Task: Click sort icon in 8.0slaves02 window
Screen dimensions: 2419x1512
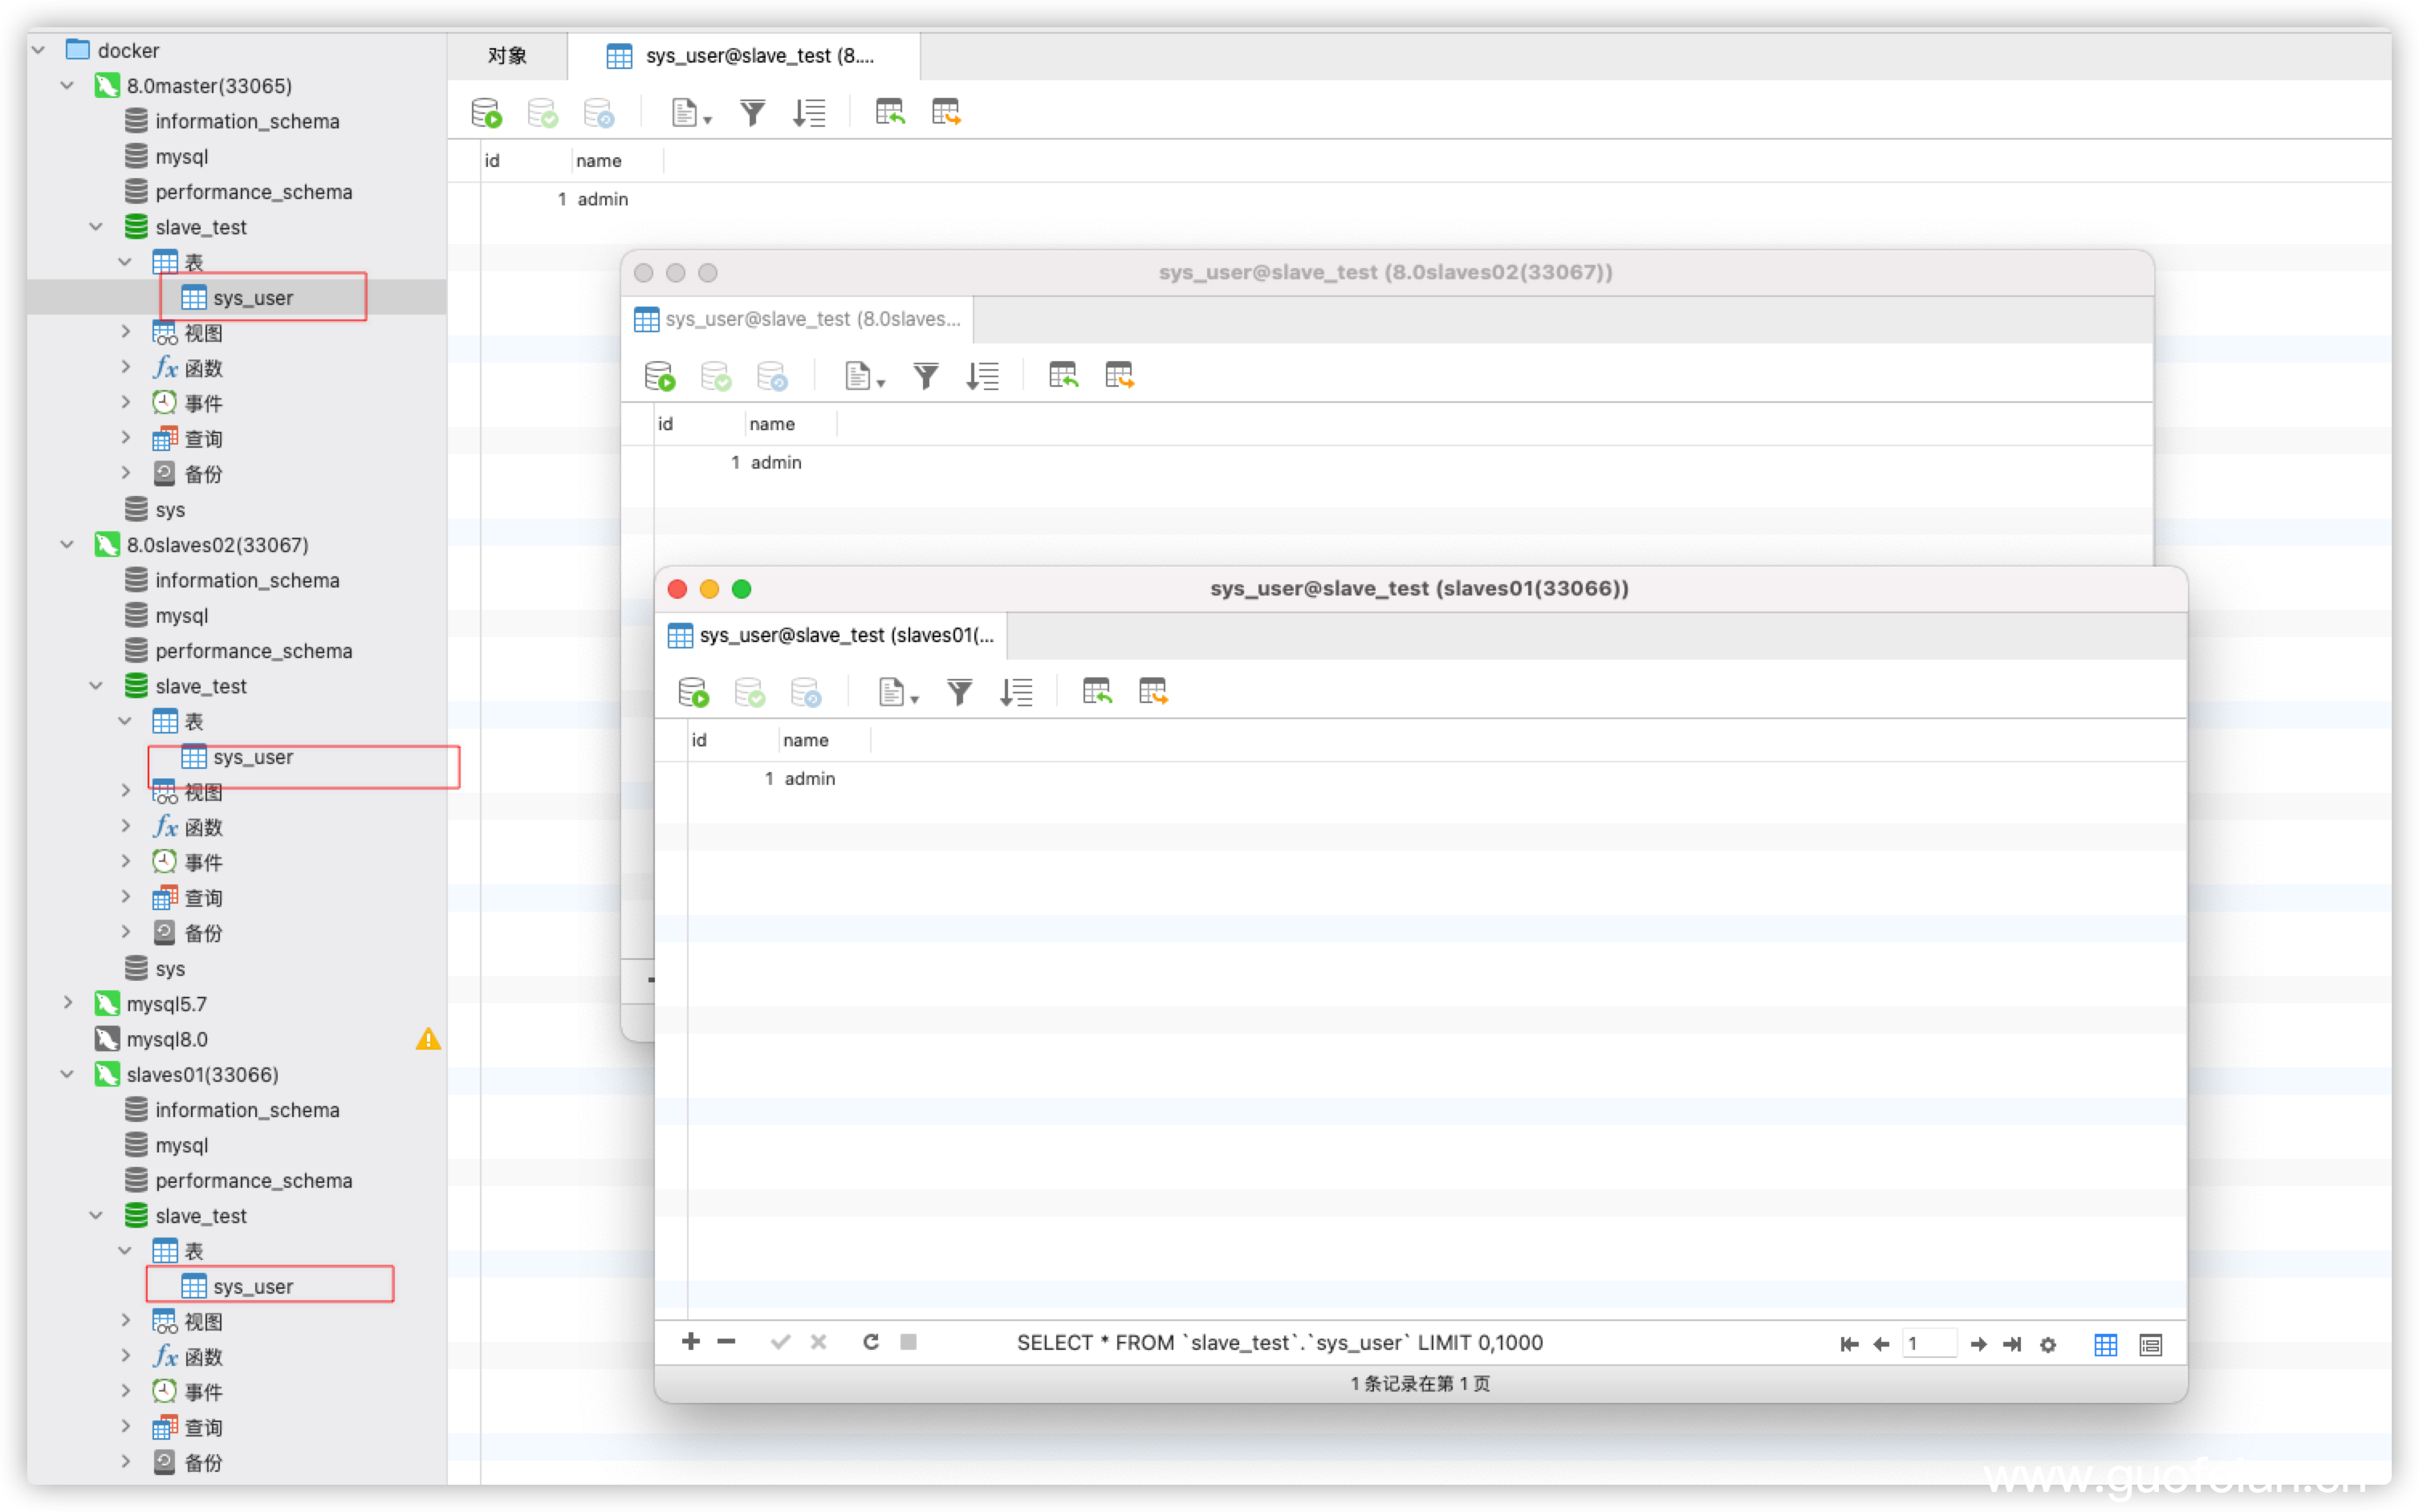Action: [982, 376]
